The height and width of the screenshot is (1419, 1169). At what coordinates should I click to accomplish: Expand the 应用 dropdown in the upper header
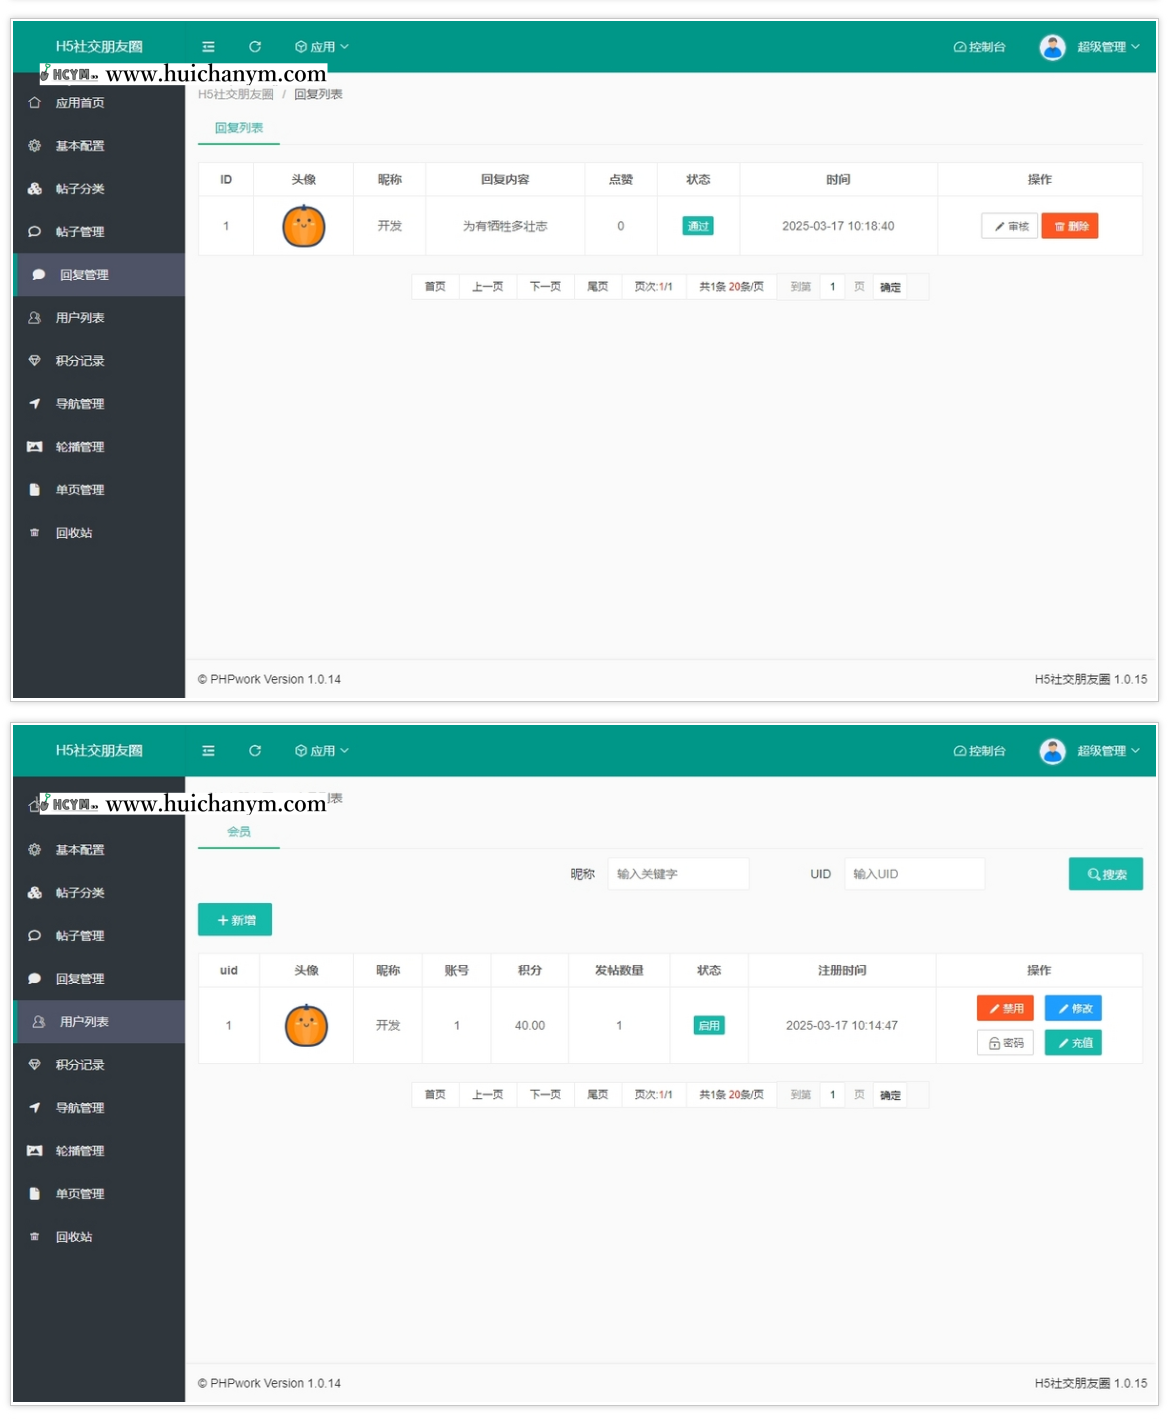point(322,47)
